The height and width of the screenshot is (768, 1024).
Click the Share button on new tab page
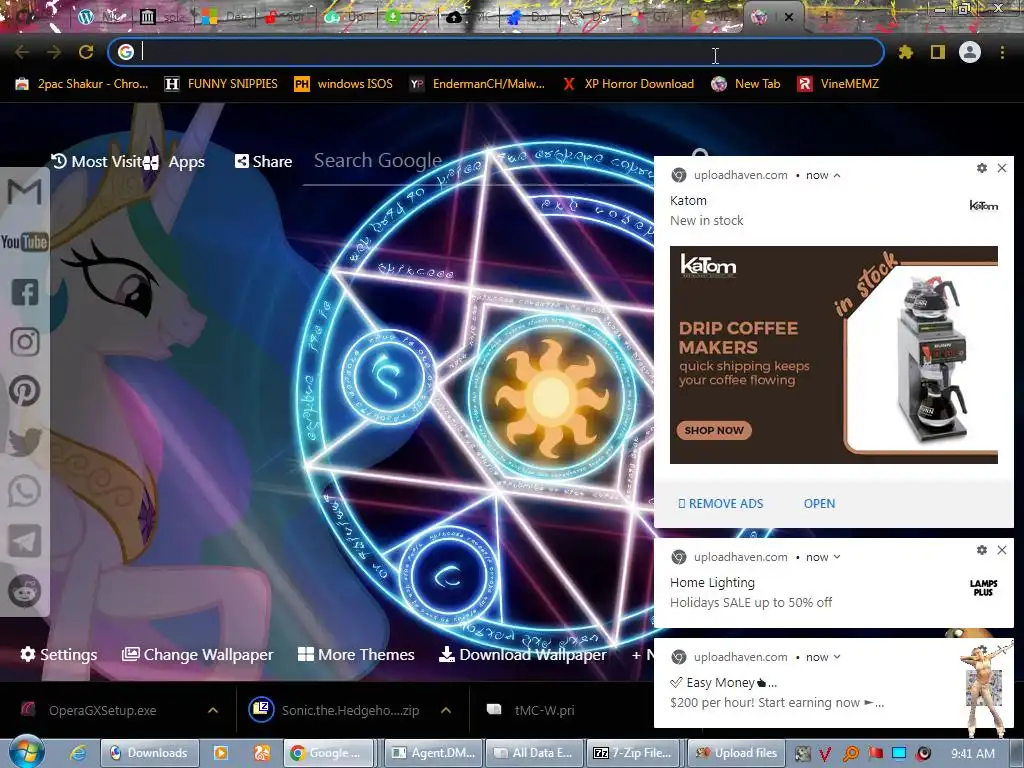tap(263, 161)
